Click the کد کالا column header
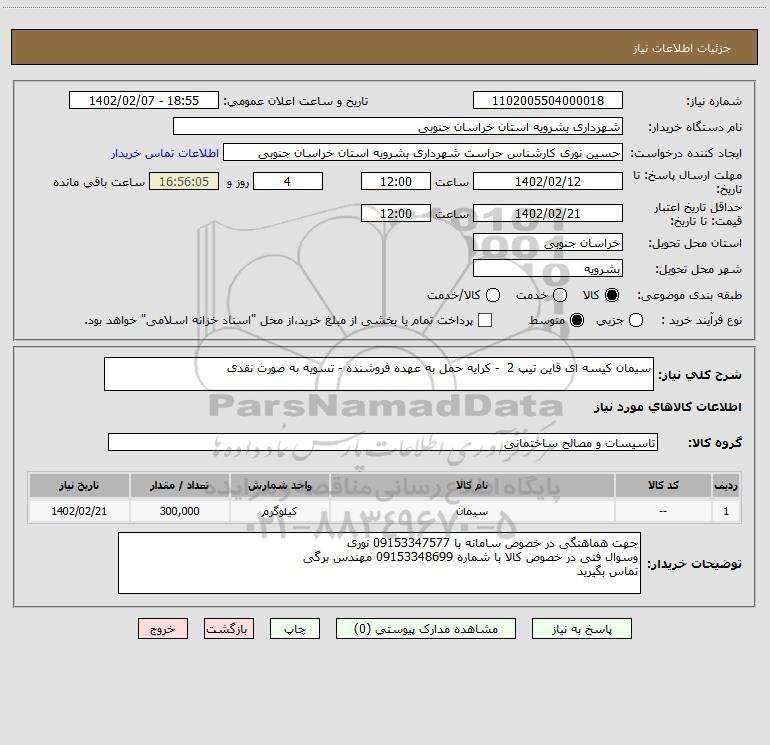This screenshot has height=745, width=770. click(x=663, y=486)
